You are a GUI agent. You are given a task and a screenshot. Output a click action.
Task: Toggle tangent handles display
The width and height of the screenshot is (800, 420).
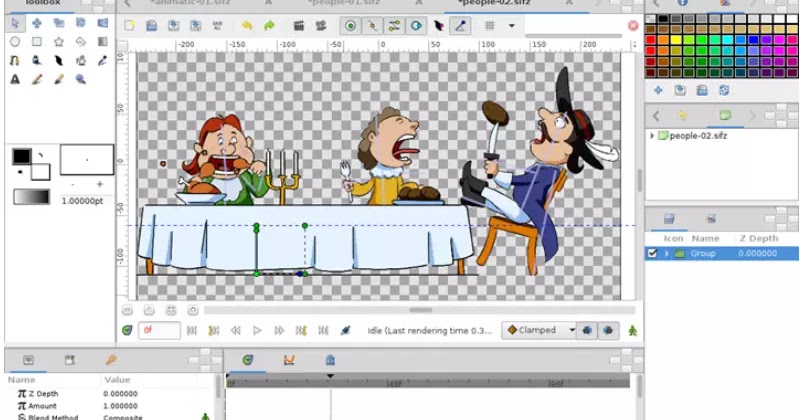click(x=394, y=26)
